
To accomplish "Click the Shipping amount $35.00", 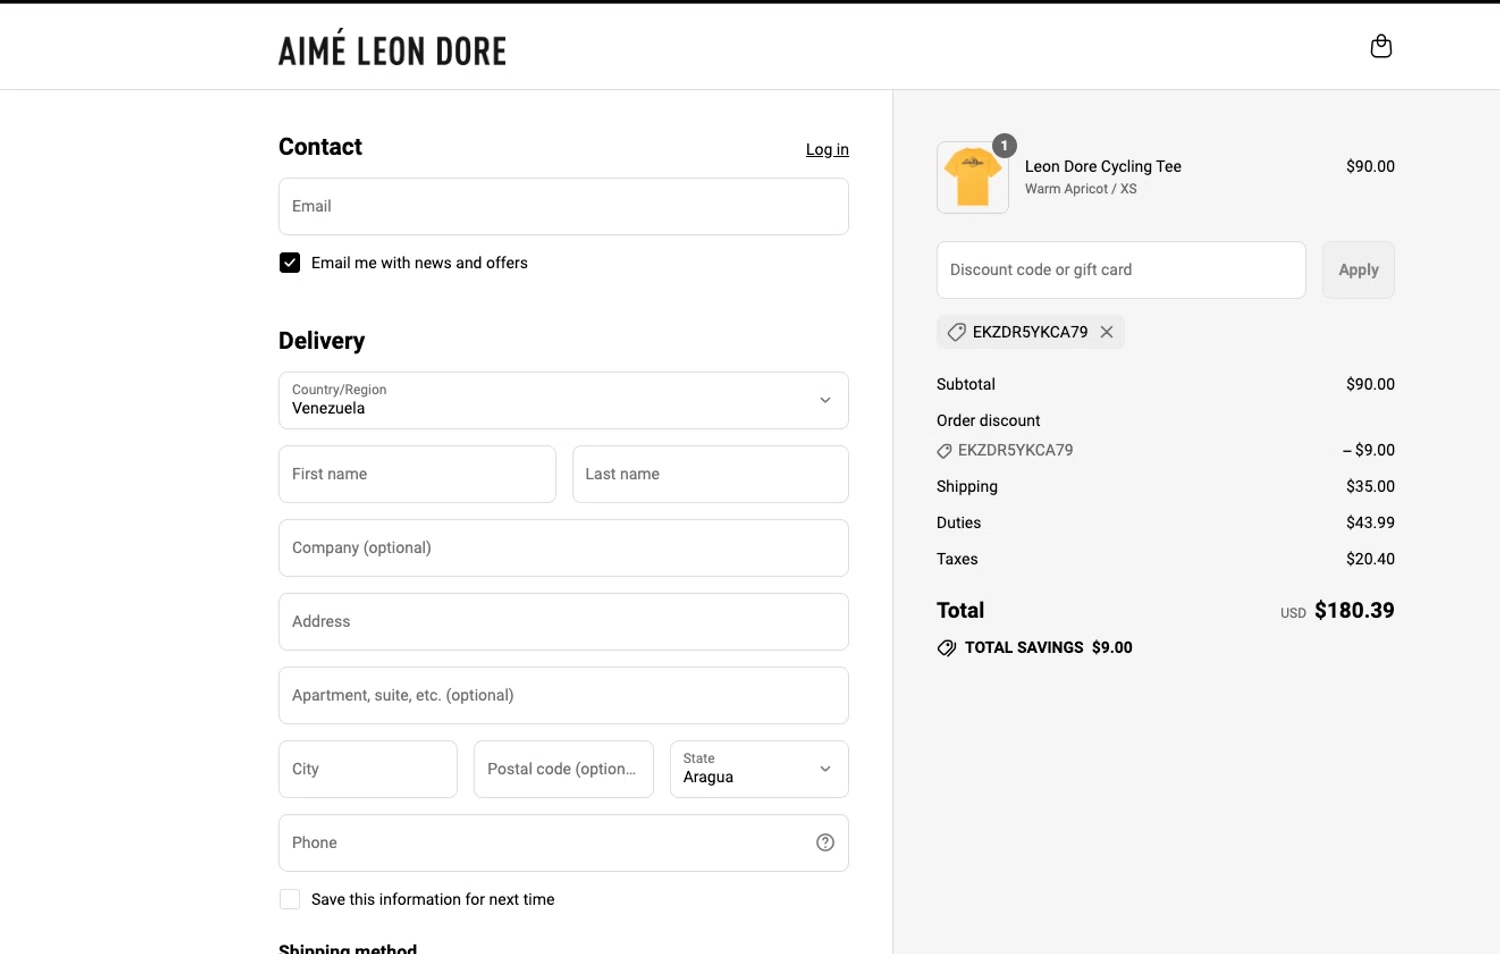I will click(x=1370, y=487).
